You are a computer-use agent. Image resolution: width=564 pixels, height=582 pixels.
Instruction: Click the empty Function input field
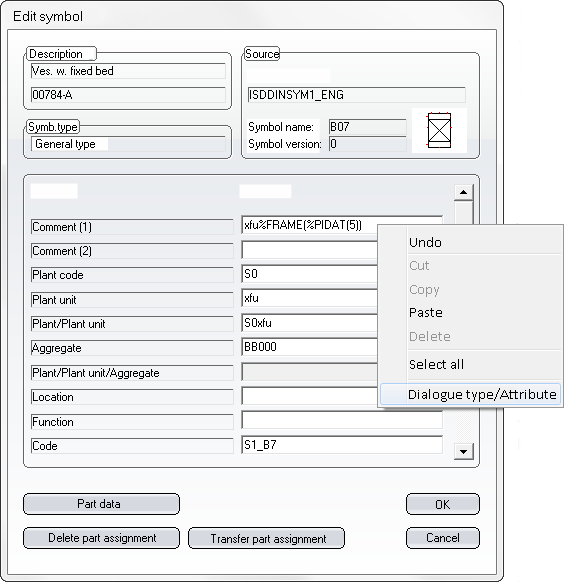[342, 421]
